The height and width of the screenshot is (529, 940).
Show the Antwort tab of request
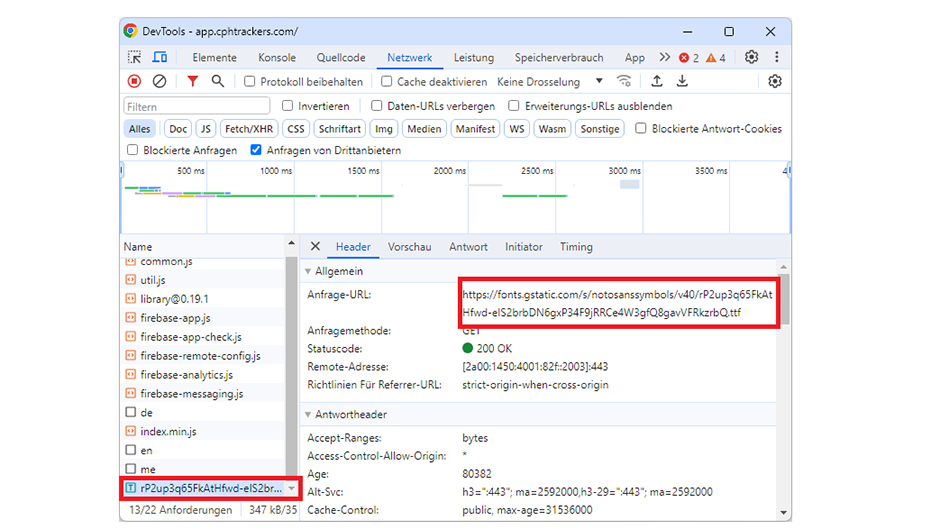[x=468, y=247]
